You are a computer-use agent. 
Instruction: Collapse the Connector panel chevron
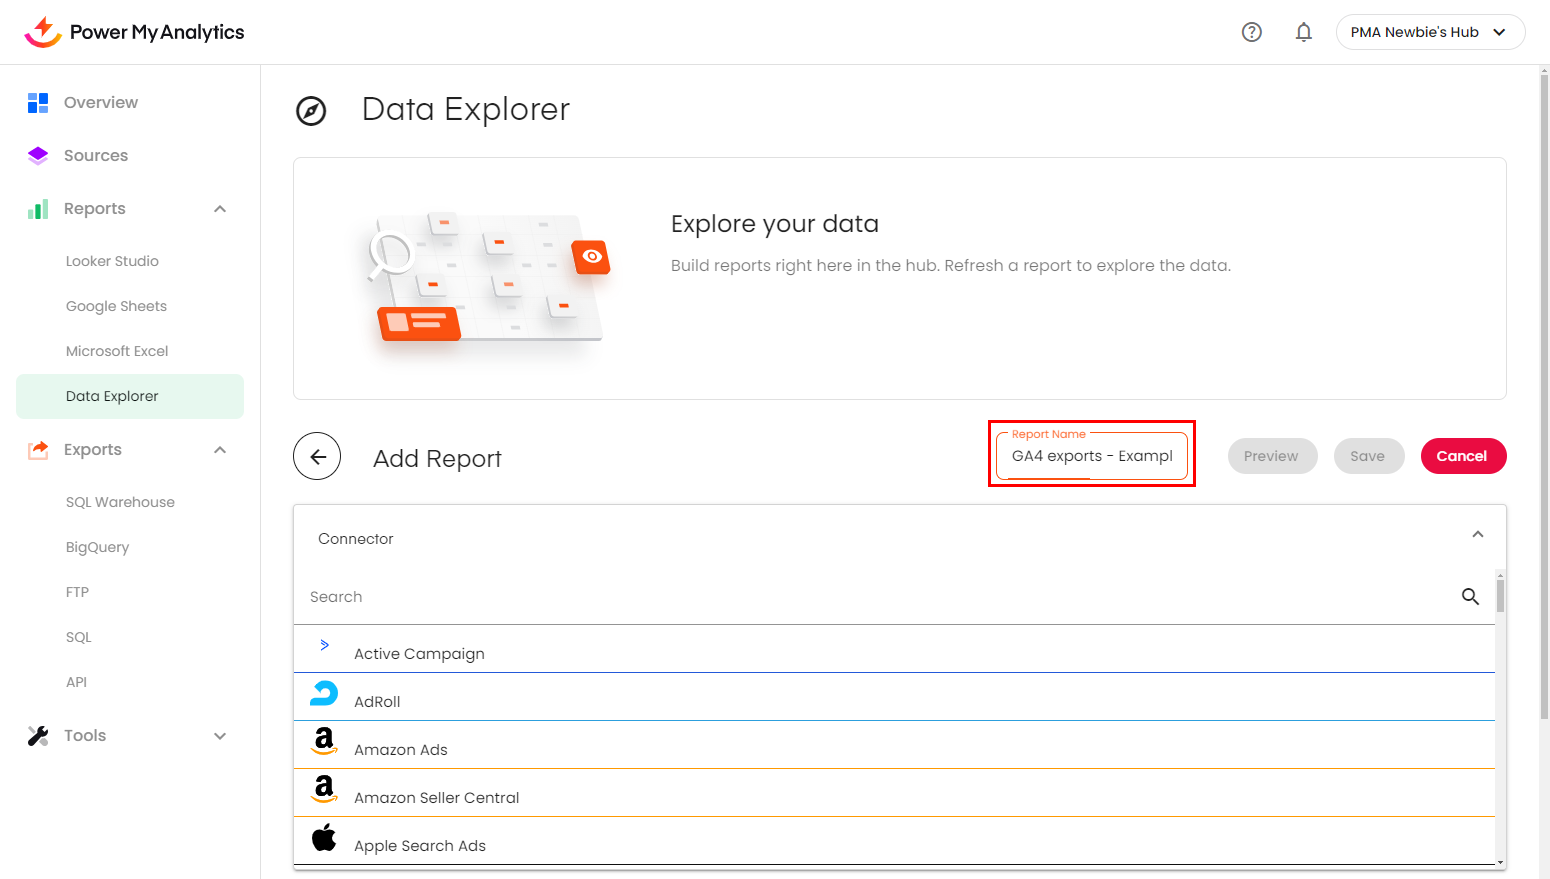click(1477, 535)
